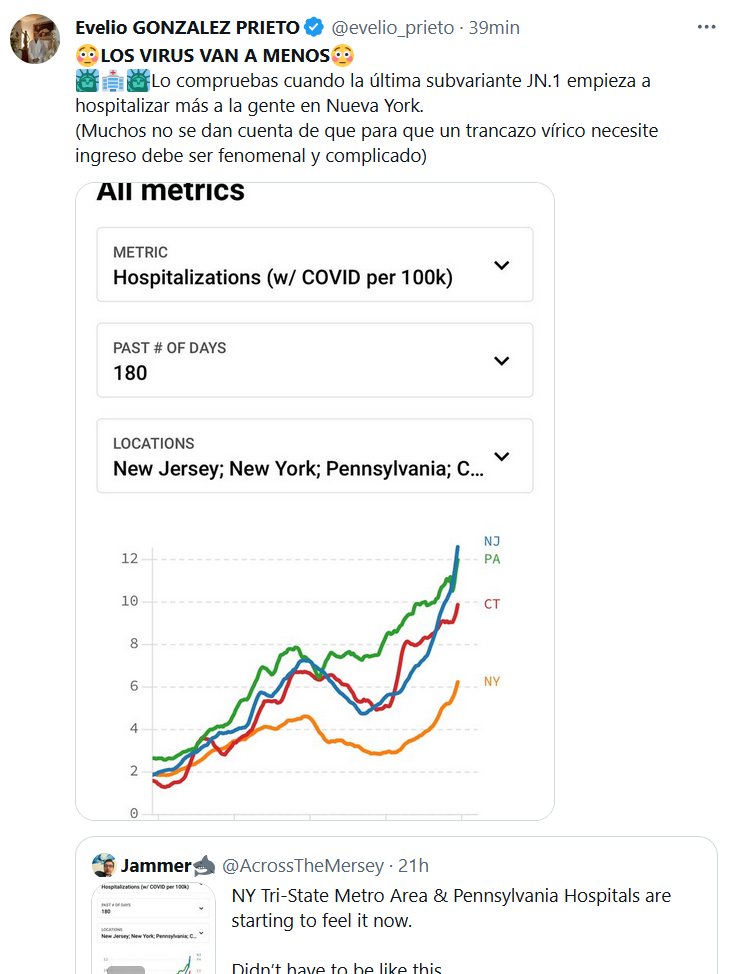This screenshot has width=738, height=974.
Task: Click the flushed emoji before LOS VIRUS
Action: [85, 55]
